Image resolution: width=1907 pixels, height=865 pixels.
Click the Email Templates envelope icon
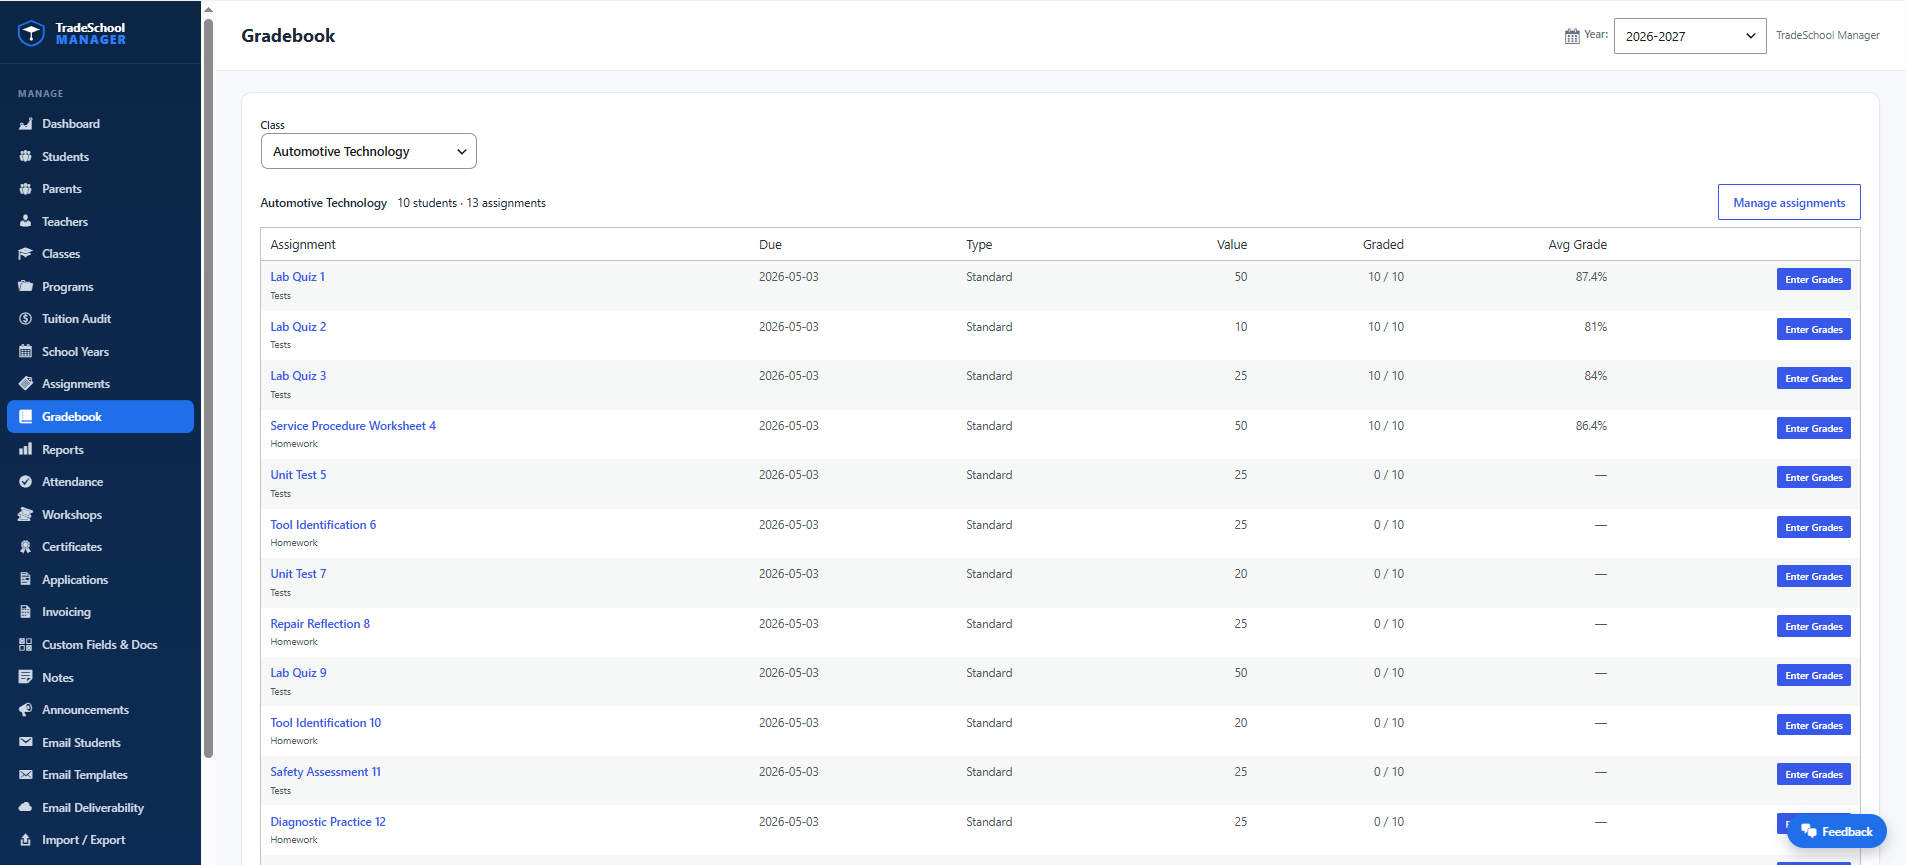point(26,775)
